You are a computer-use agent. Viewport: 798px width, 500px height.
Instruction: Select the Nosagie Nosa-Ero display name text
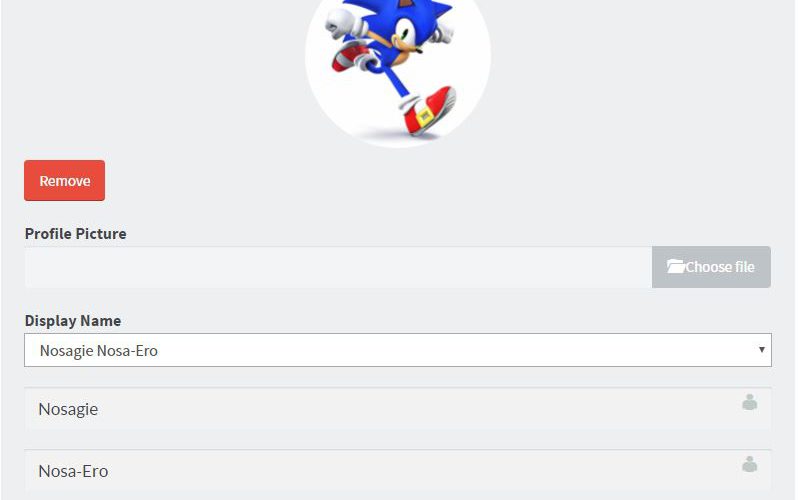coord(99,351)
